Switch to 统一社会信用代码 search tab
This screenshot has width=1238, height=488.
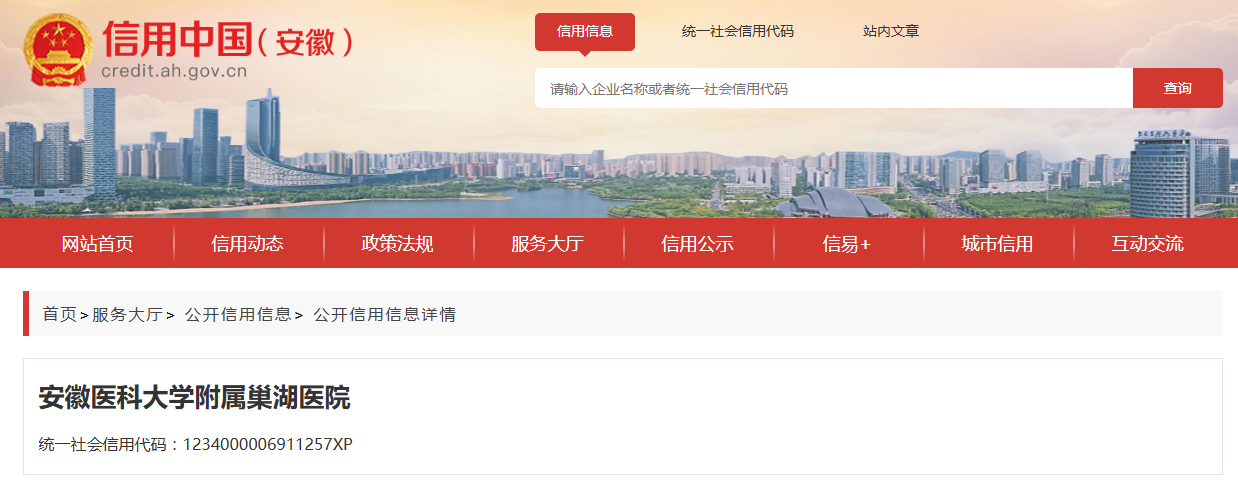tap(738, 31)
